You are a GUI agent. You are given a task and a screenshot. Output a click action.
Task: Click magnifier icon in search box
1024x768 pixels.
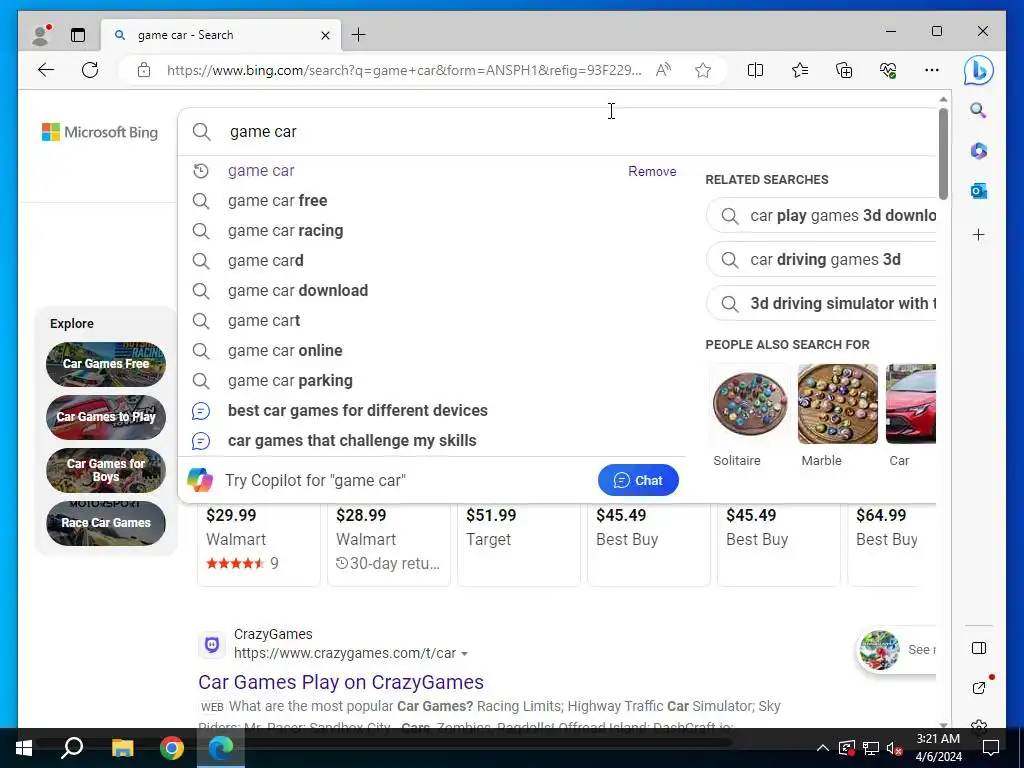point(202,132)
